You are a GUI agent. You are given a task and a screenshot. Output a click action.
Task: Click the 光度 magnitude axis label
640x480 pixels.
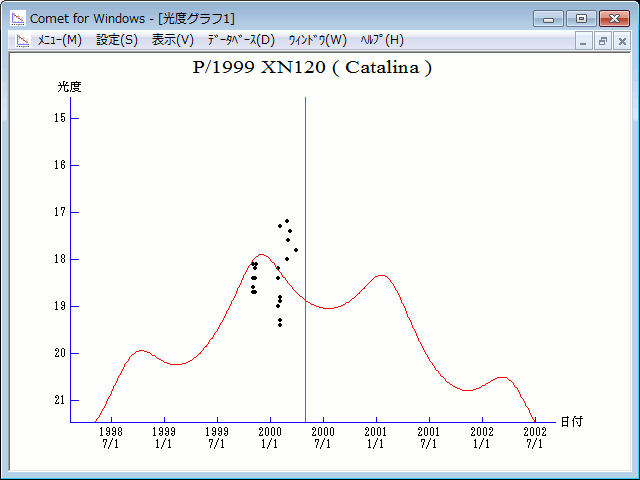69,87
